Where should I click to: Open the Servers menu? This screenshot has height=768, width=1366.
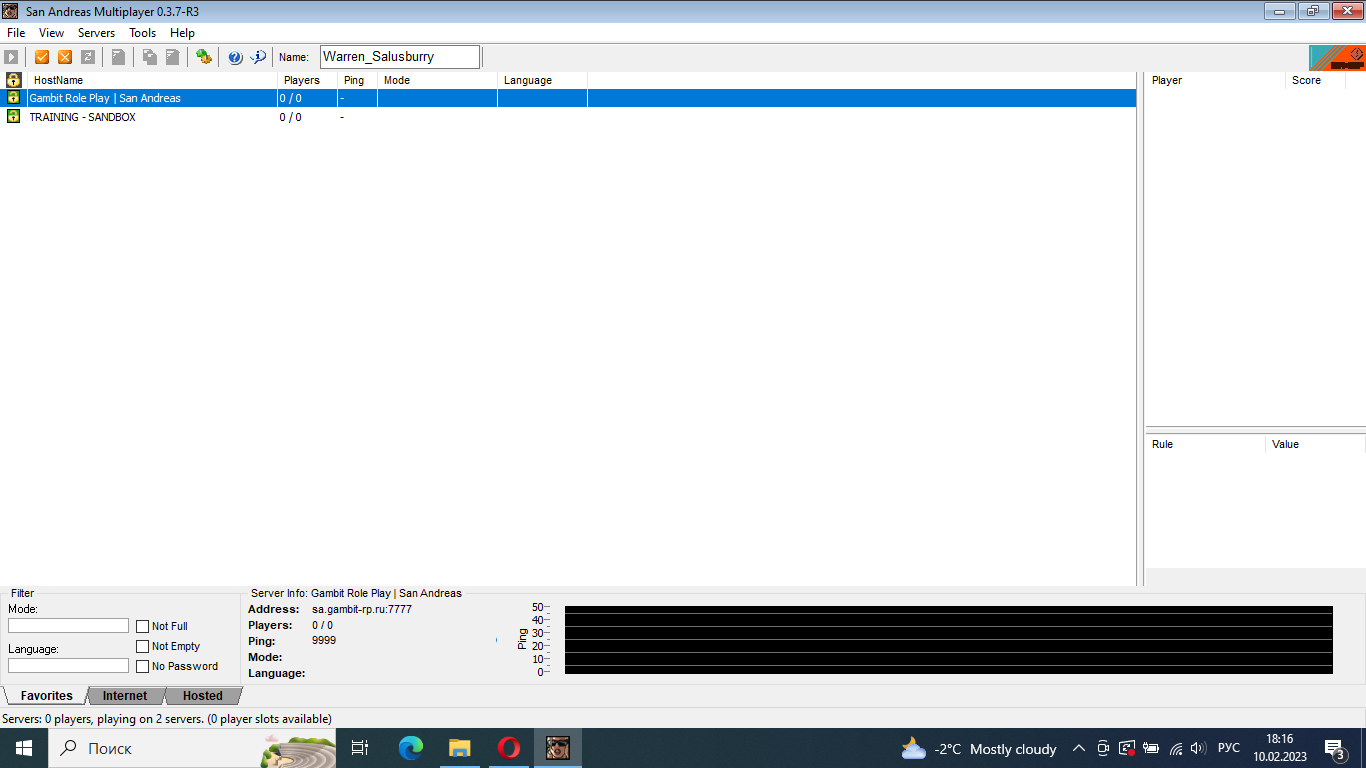pyautogui.click(x=96, y=33)
